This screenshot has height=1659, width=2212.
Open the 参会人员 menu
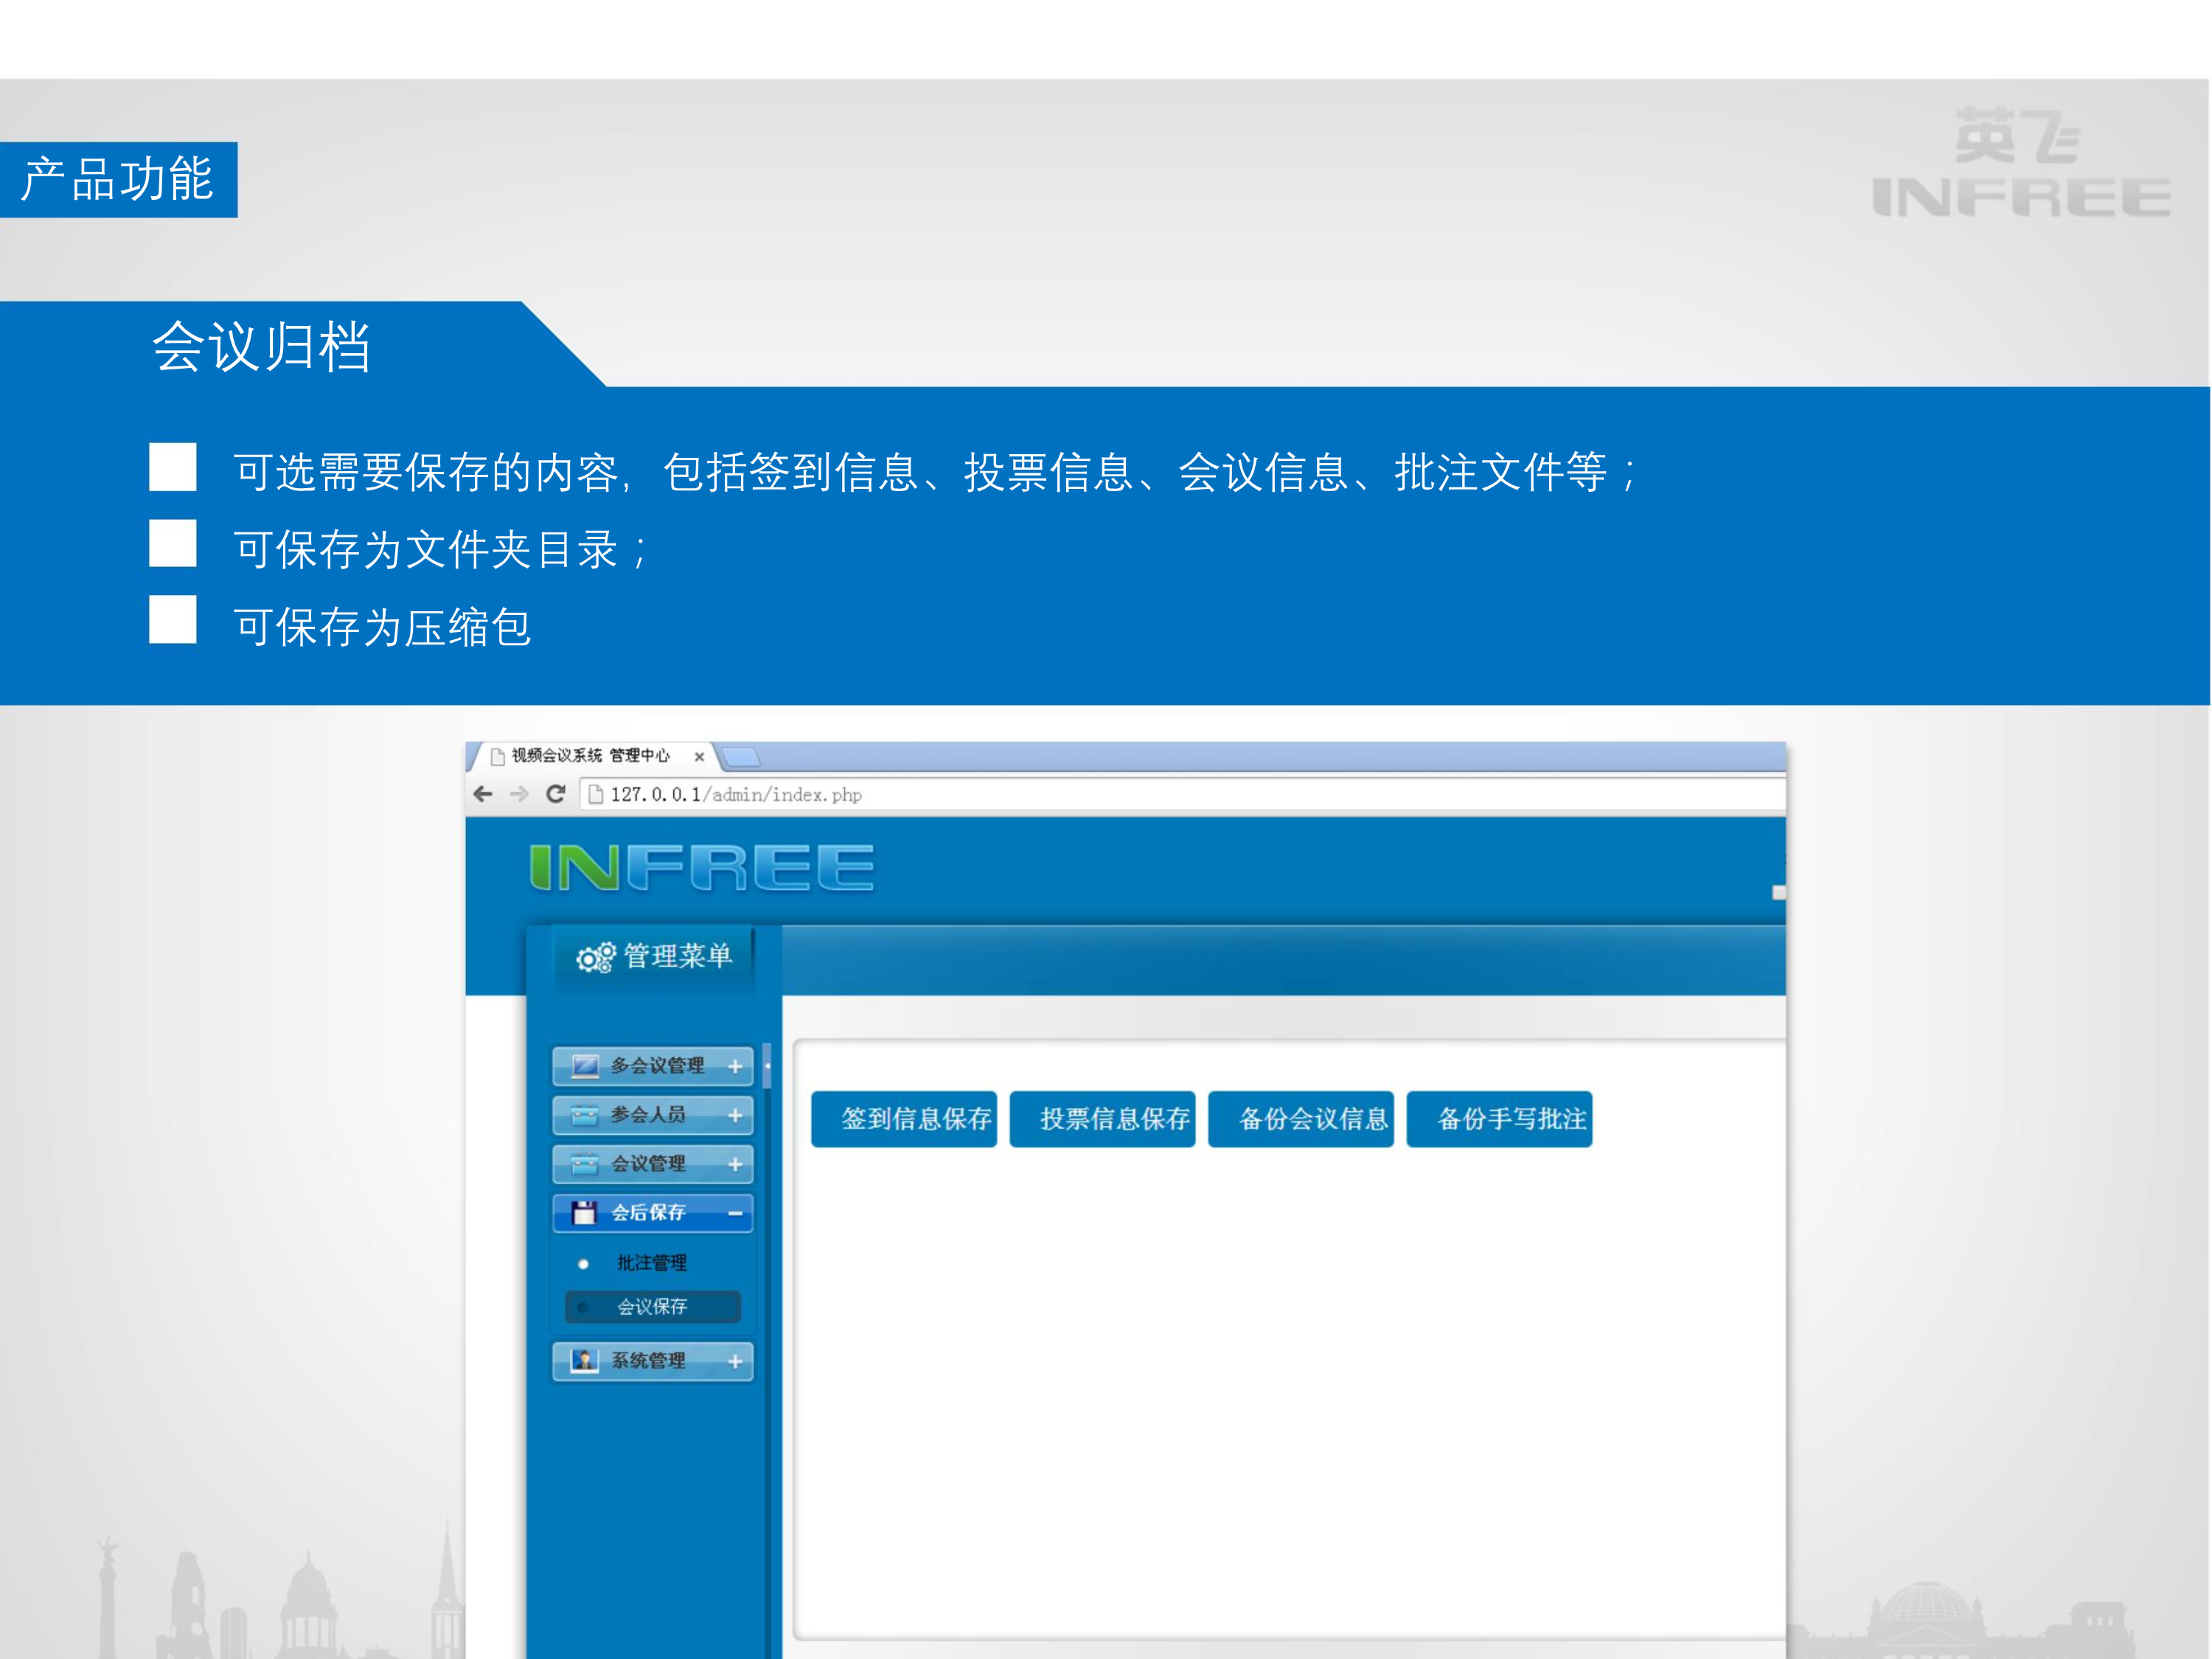coord(653,1115)
